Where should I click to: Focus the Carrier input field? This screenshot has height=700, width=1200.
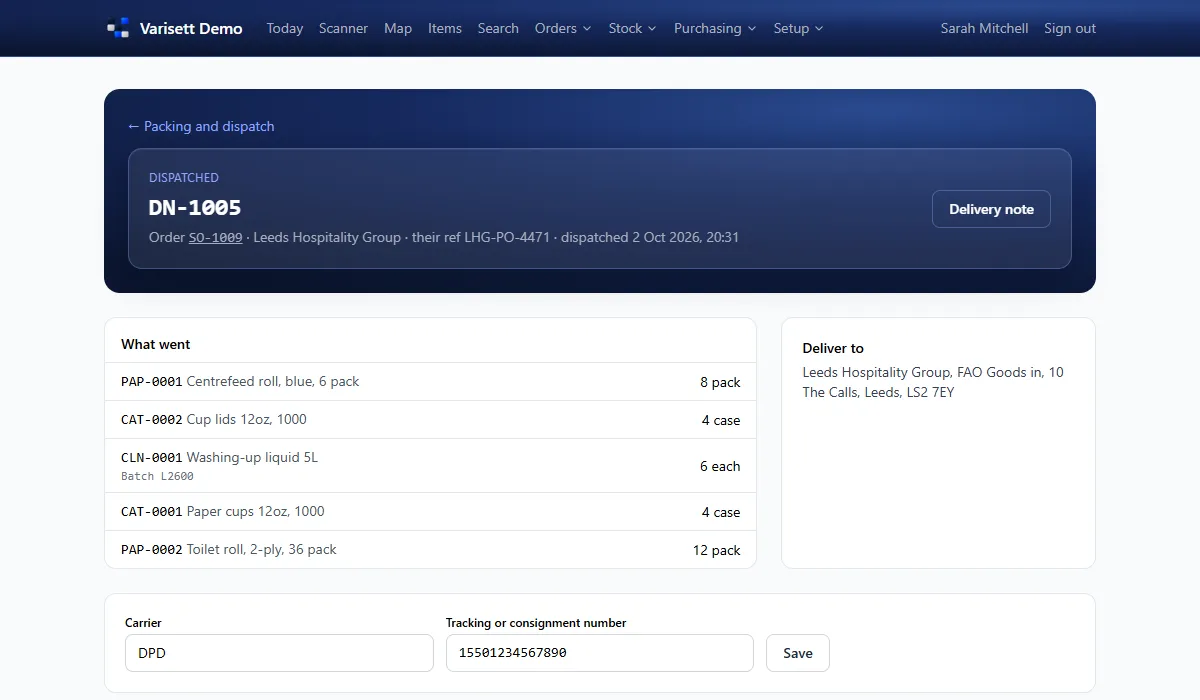click(x=279, y=653)
